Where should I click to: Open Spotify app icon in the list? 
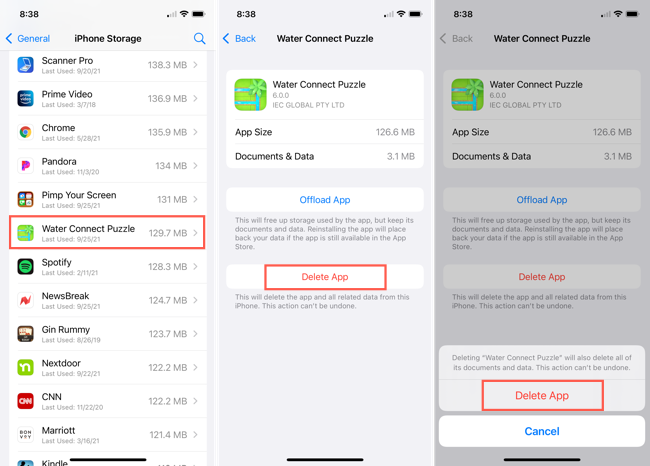25,267
